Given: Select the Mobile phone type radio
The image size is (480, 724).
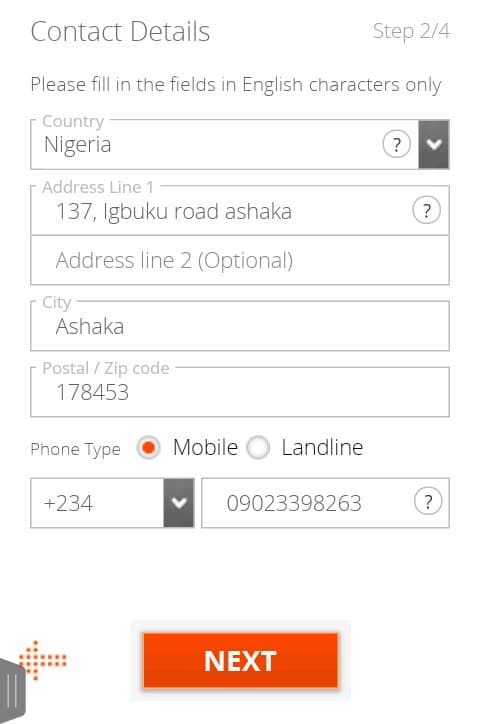Looking at the screenshot, I should (x=148, y=447).
